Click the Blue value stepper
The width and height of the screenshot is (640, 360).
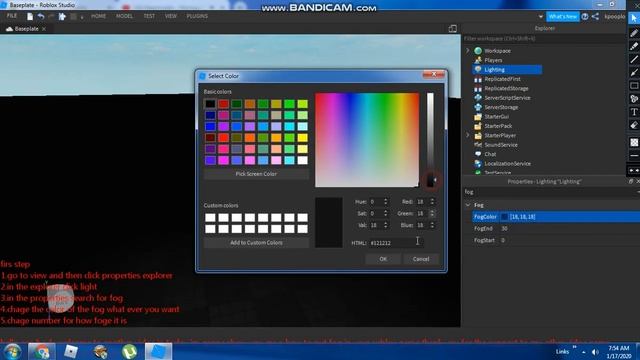point(432,225)
